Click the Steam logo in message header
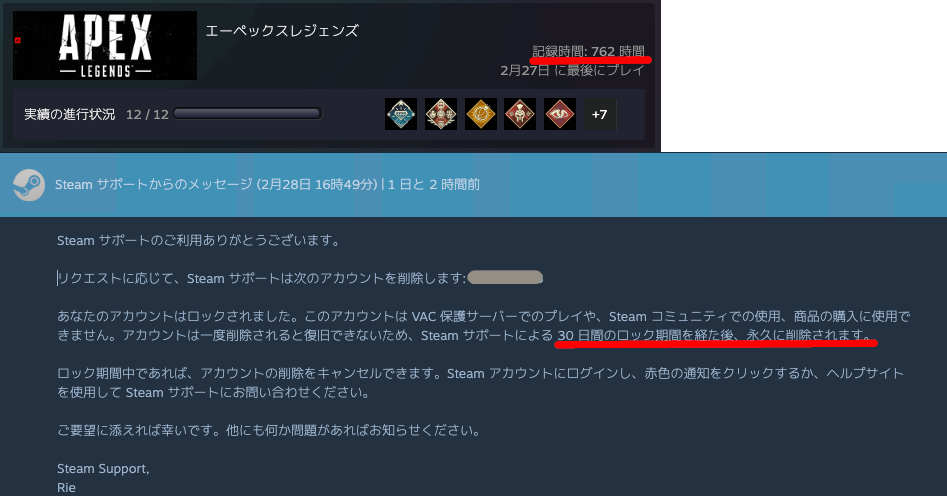Viewport: 947px width, 496px height. (29, 184)
